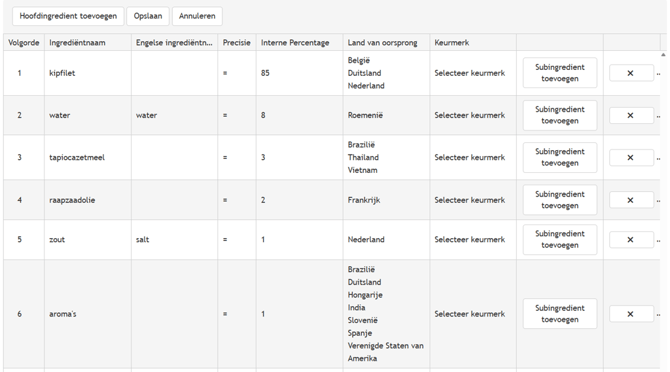Delete the zout ingredient row

631,240
